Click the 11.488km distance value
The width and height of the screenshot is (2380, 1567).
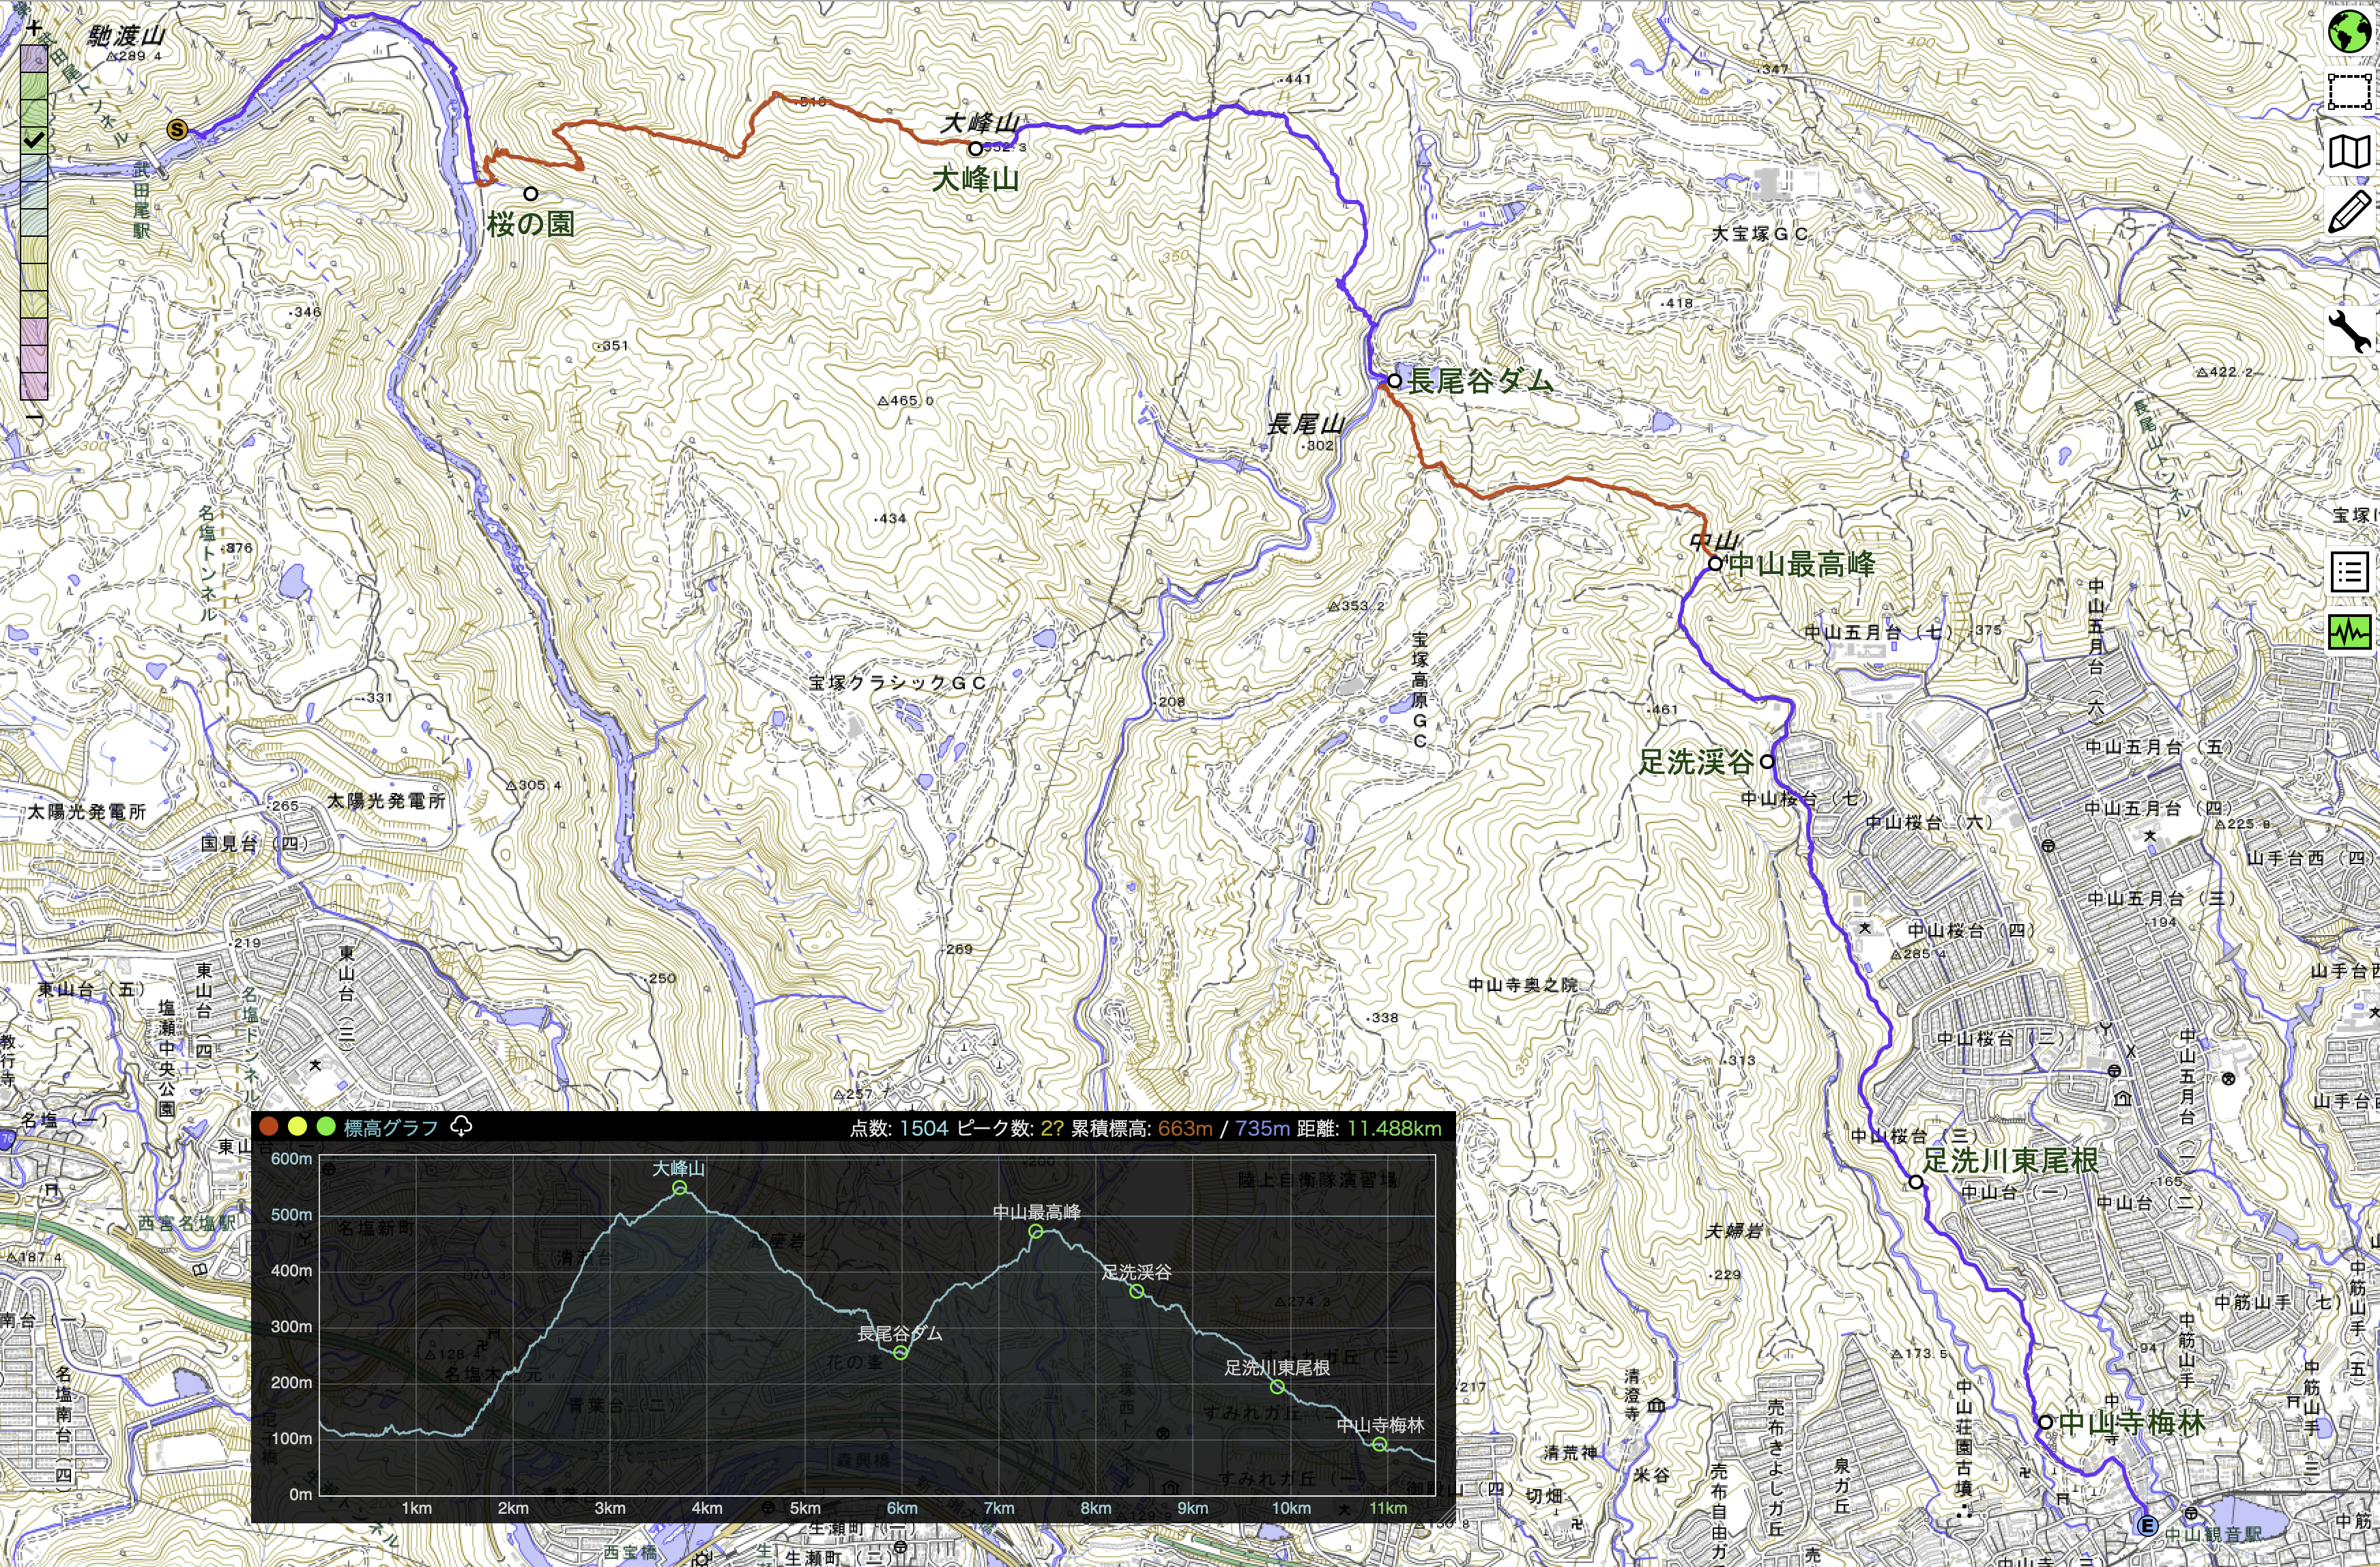[1394, 1128]
